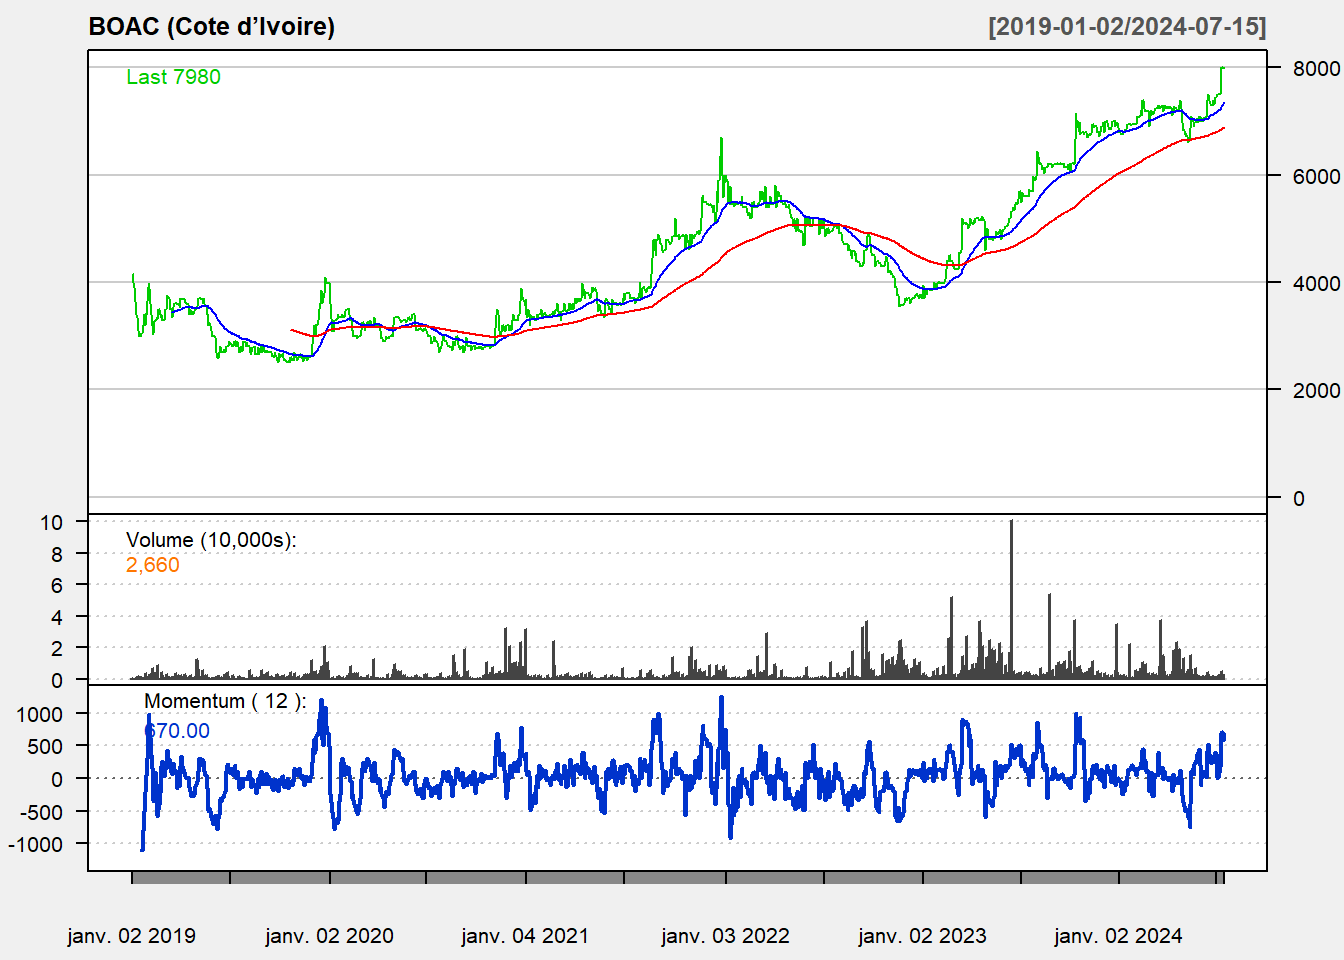Screen dimensions: 1344x960
Task: Select janv. 03 2022 on time axis
Action: [x=725, y=936]
